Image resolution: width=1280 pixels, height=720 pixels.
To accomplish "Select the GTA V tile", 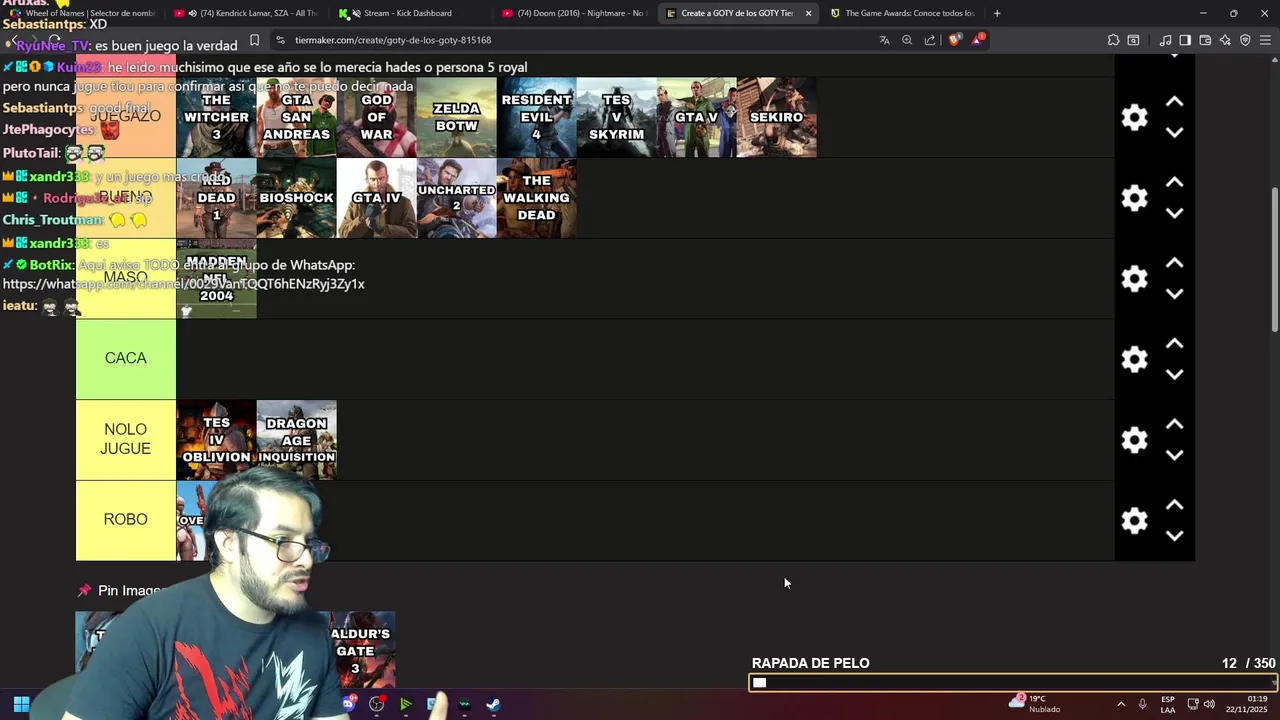I will click(x=696, y=117).
